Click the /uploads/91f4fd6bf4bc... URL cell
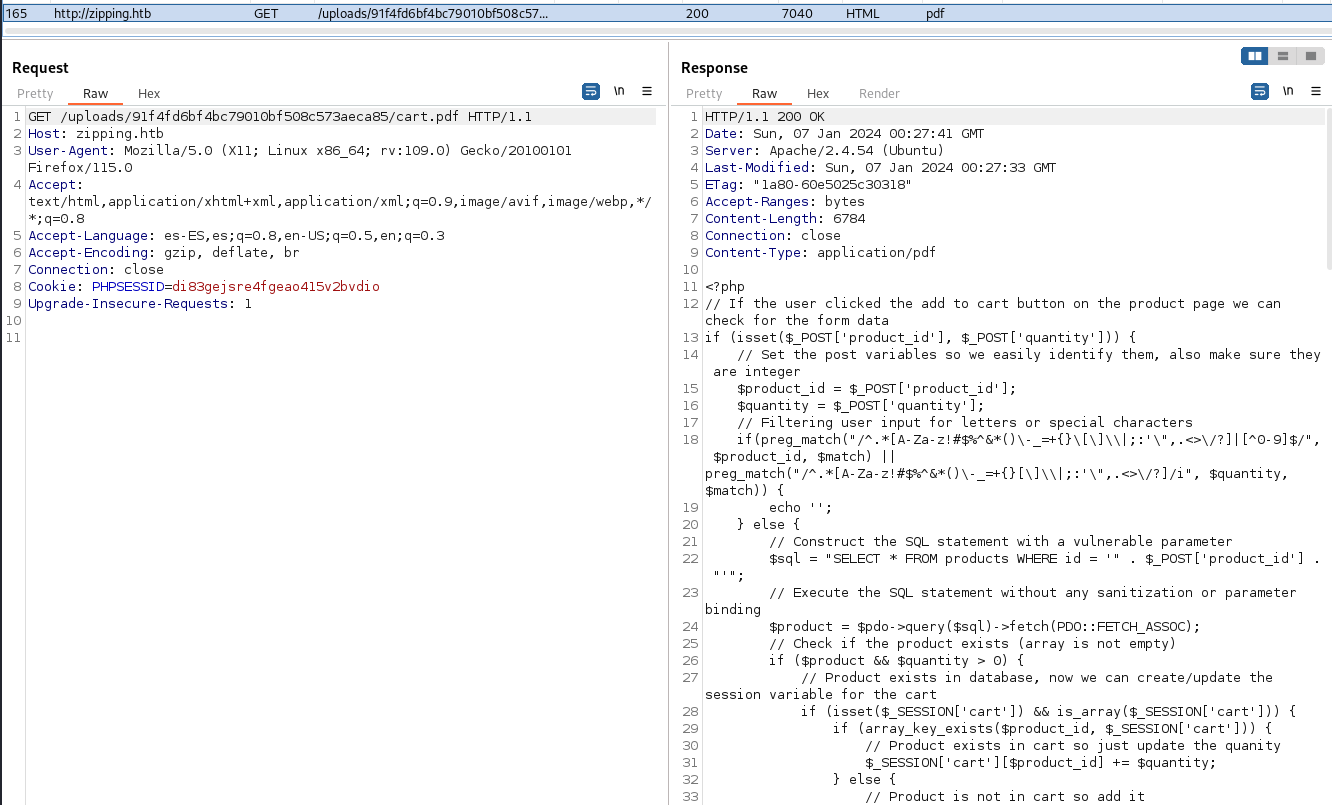Viewport: 1332px width, 805px height. tap(433, 14)
